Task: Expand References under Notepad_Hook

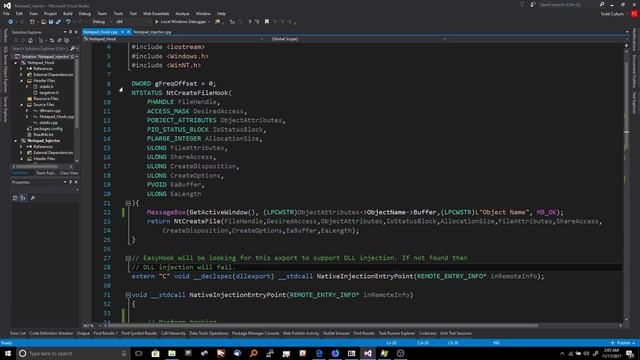Action: 21,69
